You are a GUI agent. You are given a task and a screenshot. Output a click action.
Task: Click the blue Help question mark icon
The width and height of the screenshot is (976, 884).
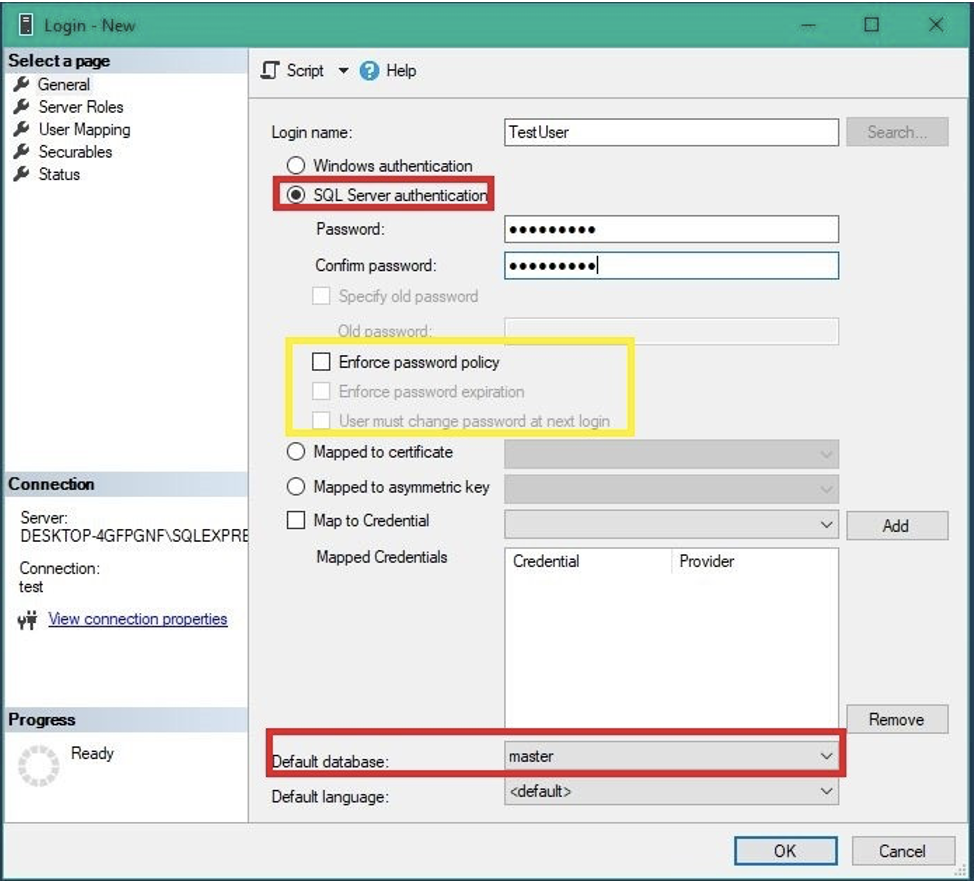tap(370, 71)
